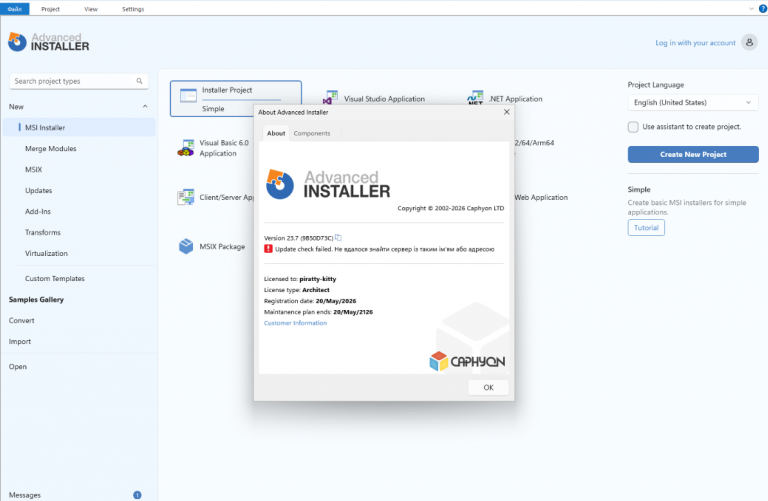Screen dimensions: 768x501
Task: Open the user account avatar icon
Action: coord(749,43)
